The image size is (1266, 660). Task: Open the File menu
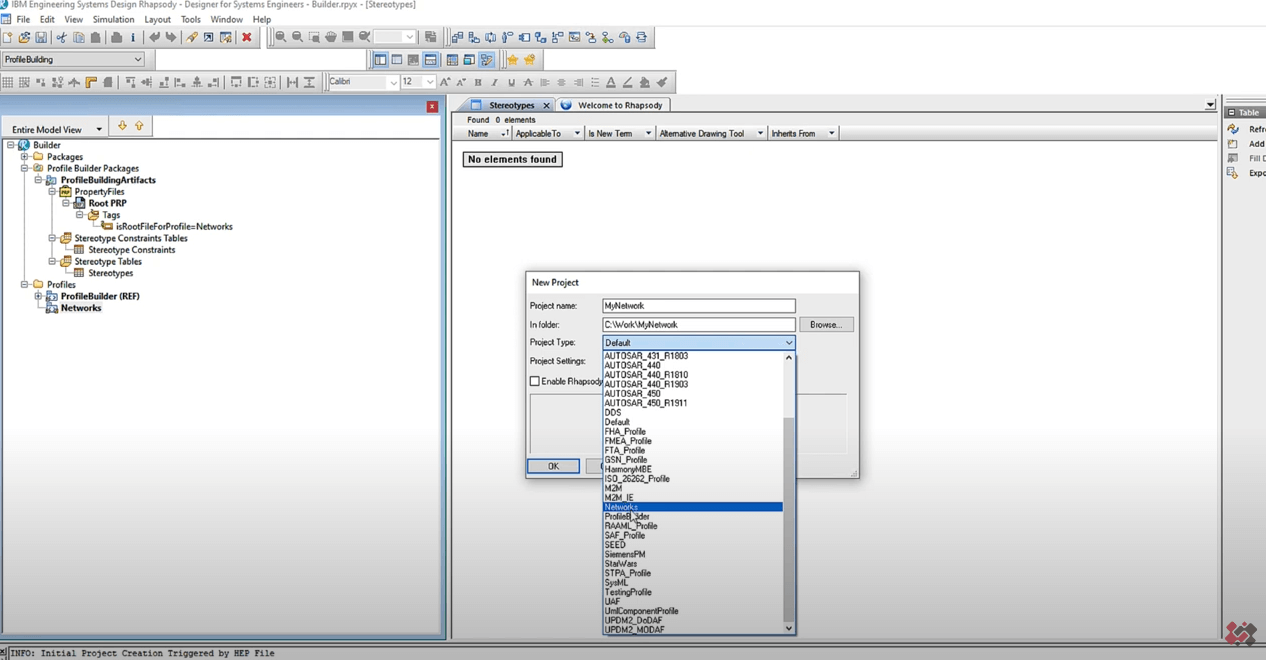23,19
